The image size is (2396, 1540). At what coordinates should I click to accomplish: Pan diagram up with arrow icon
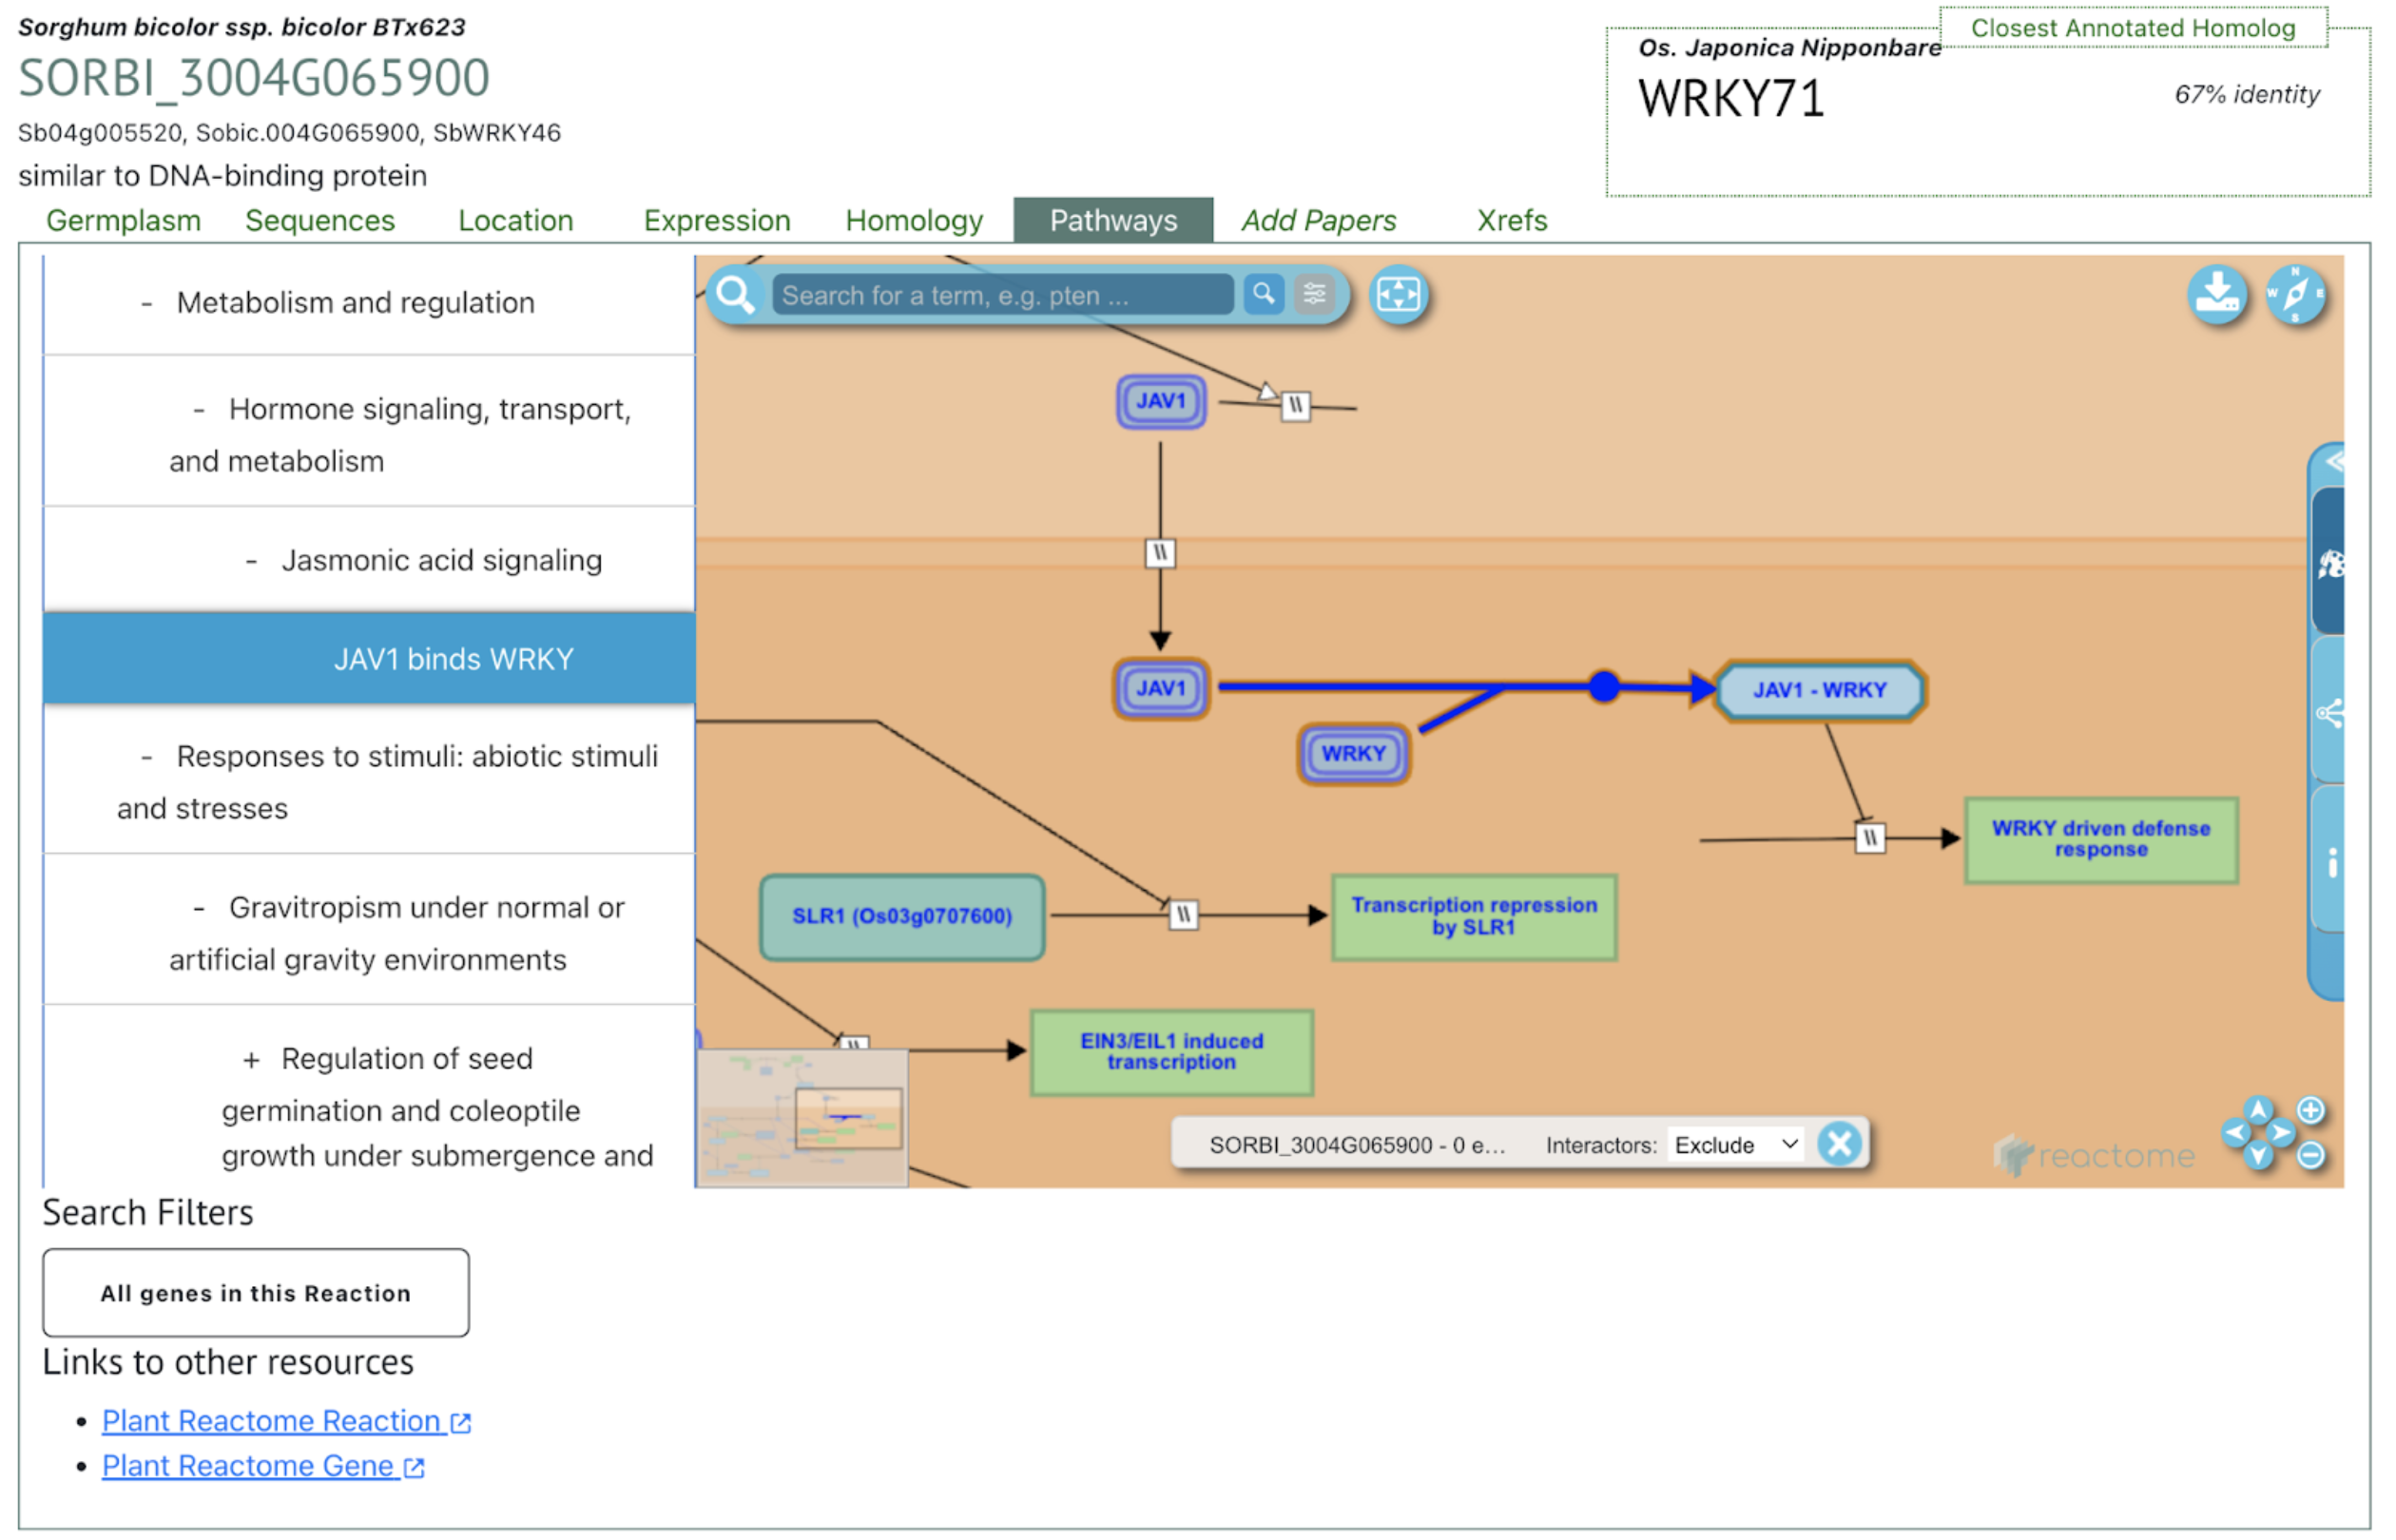pos(2258,1109)
